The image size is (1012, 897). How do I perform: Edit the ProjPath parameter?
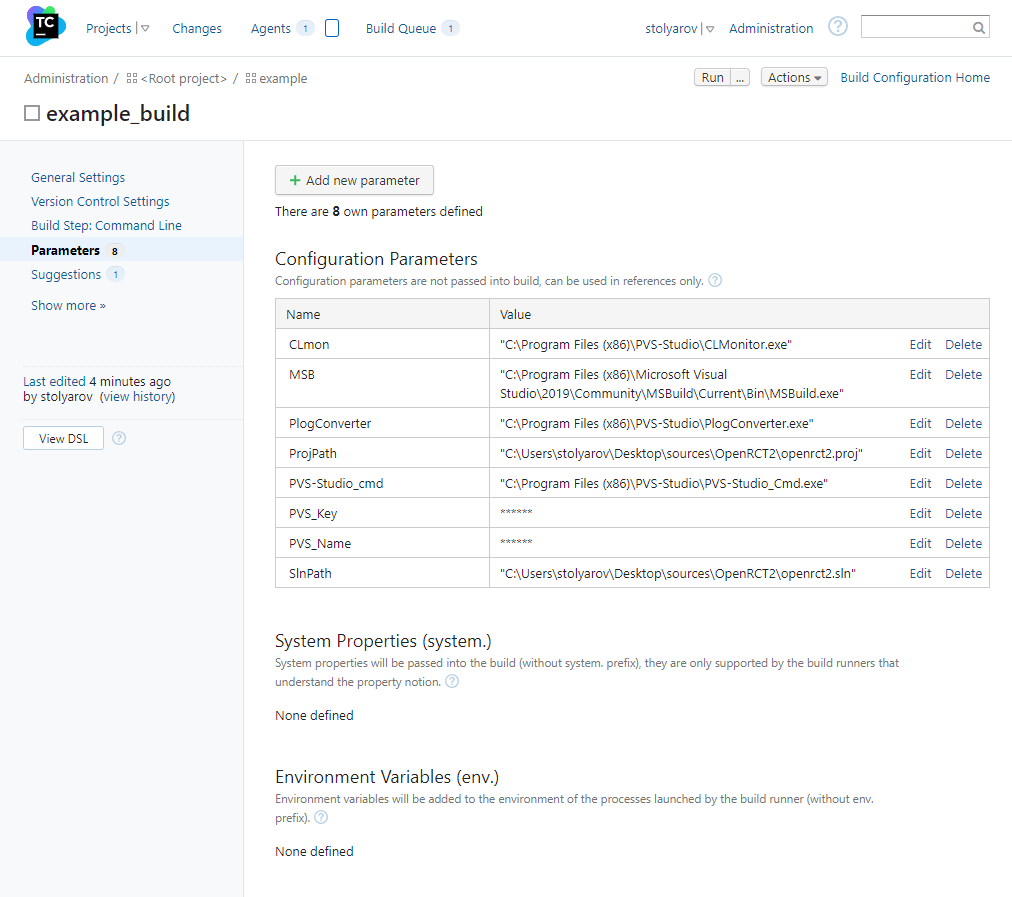[920, 454]
